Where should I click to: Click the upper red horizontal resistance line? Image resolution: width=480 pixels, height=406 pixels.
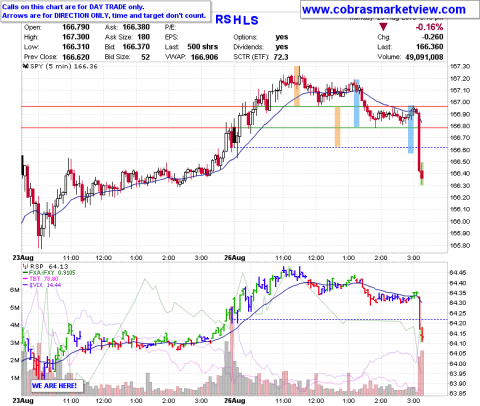234,107
